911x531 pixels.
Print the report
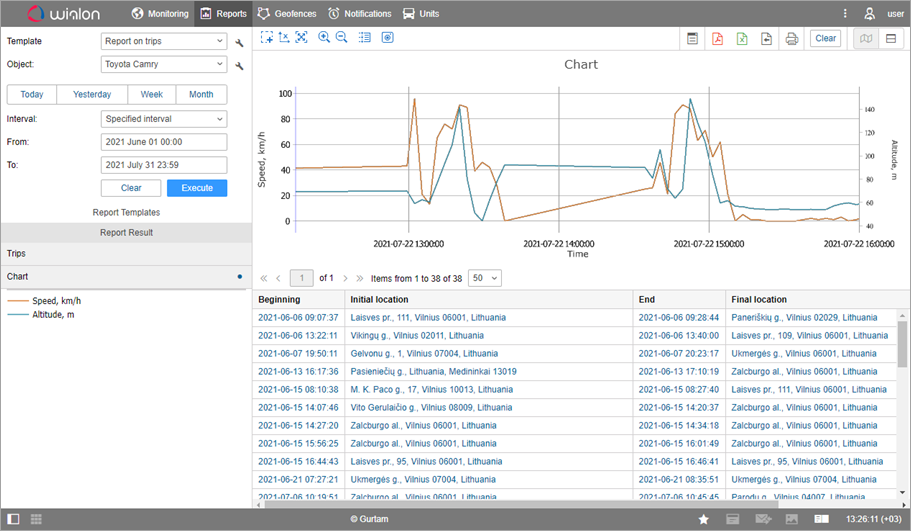coord(792,39)
